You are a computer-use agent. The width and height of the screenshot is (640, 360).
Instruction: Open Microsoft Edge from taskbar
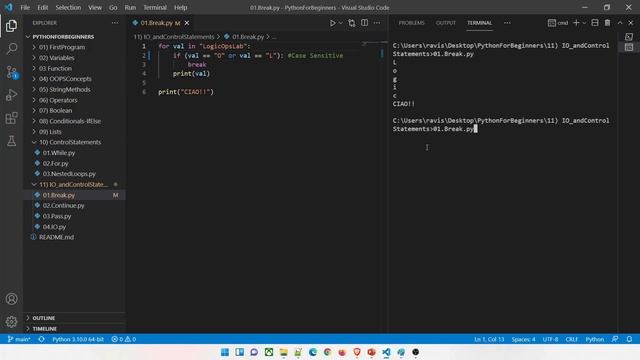(x=313, y=352)
